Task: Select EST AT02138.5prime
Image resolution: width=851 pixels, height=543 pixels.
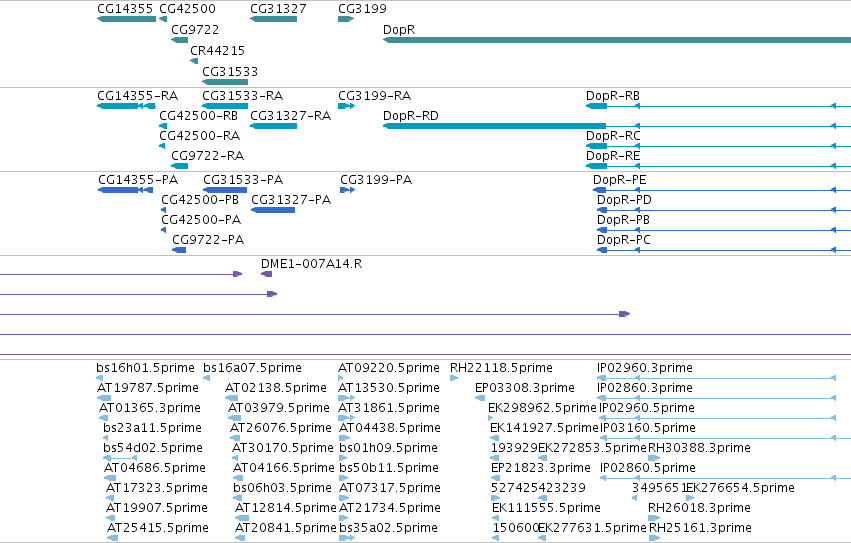Action: point(276,388)
